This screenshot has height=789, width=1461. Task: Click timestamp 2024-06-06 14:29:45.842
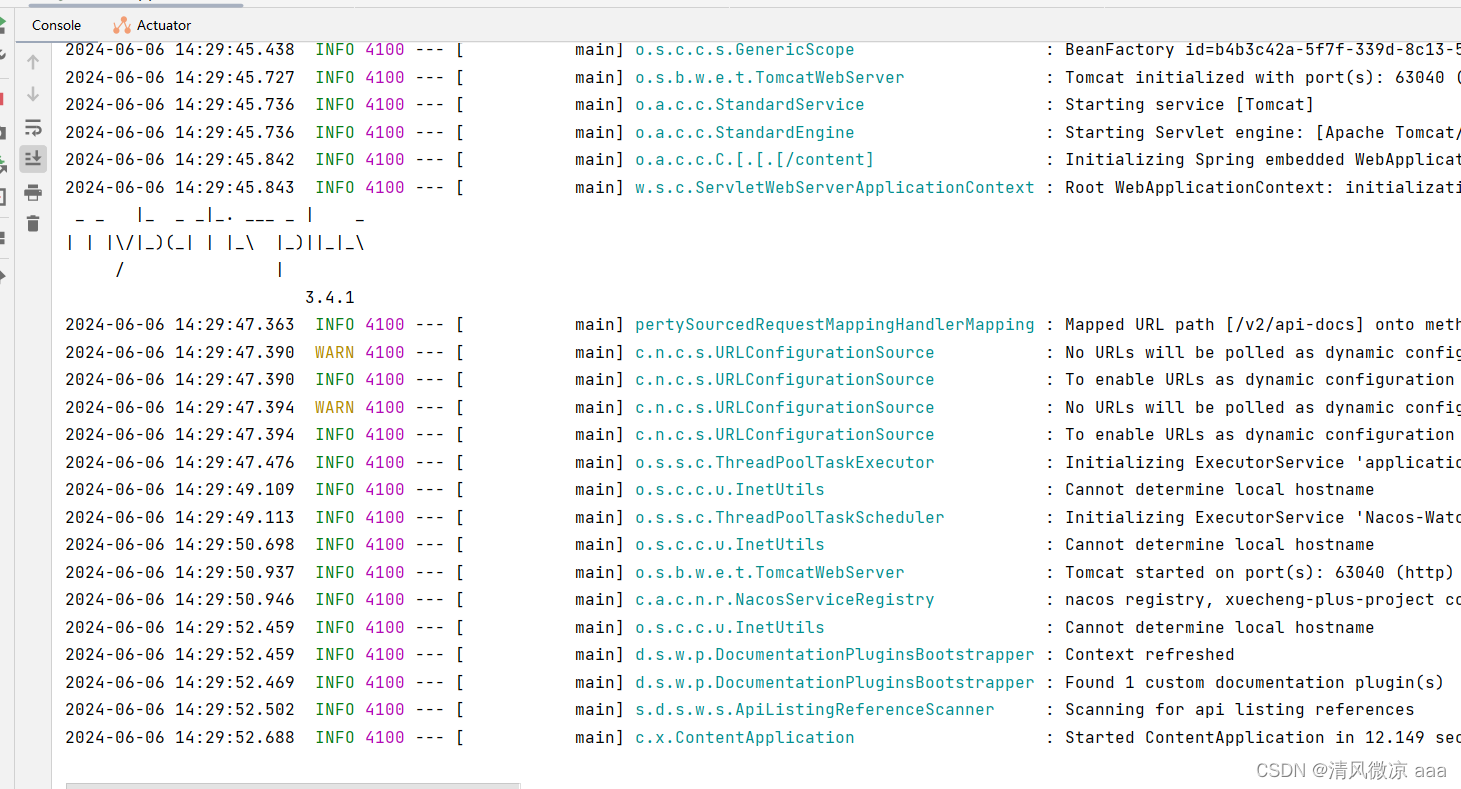[x=180, y=160]
